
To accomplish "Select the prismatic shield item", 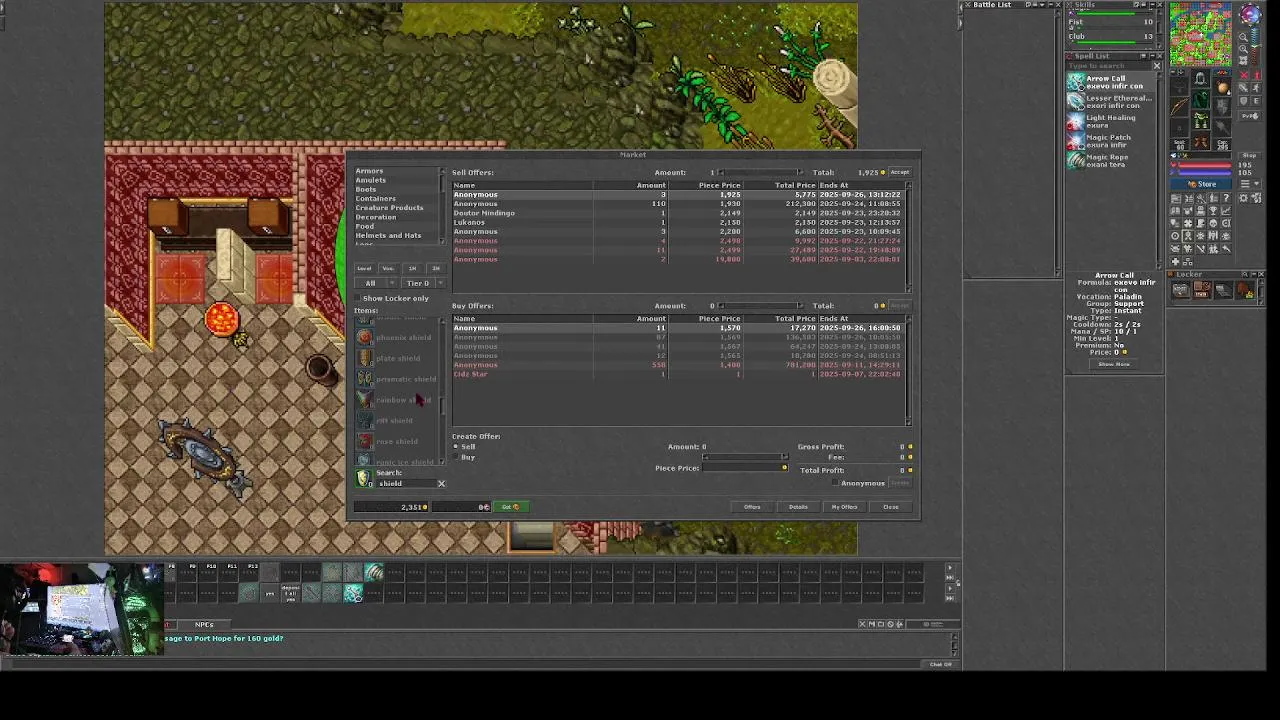I will click(397, 379).
